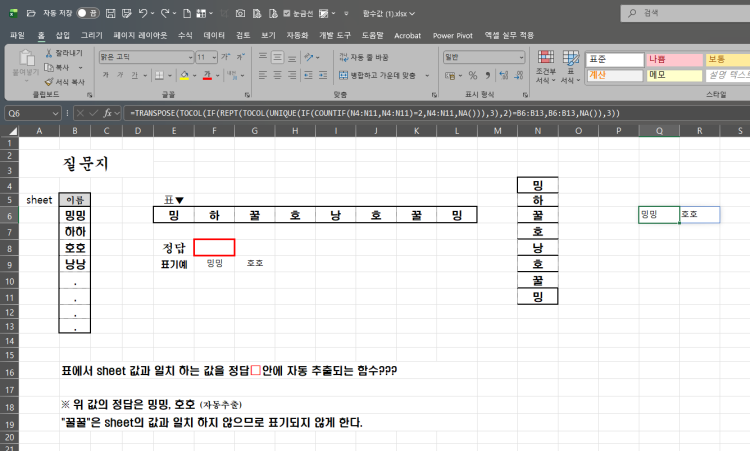Image resolution: width=750 pixels, height=451 pixels.
Task: Toggle the AutoSave switch
Action: coord(87,13)
